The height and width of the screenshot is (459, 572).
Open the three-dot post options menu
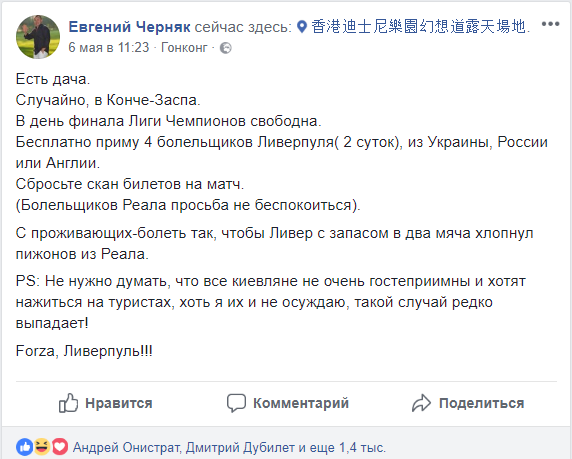pos(550,24)
